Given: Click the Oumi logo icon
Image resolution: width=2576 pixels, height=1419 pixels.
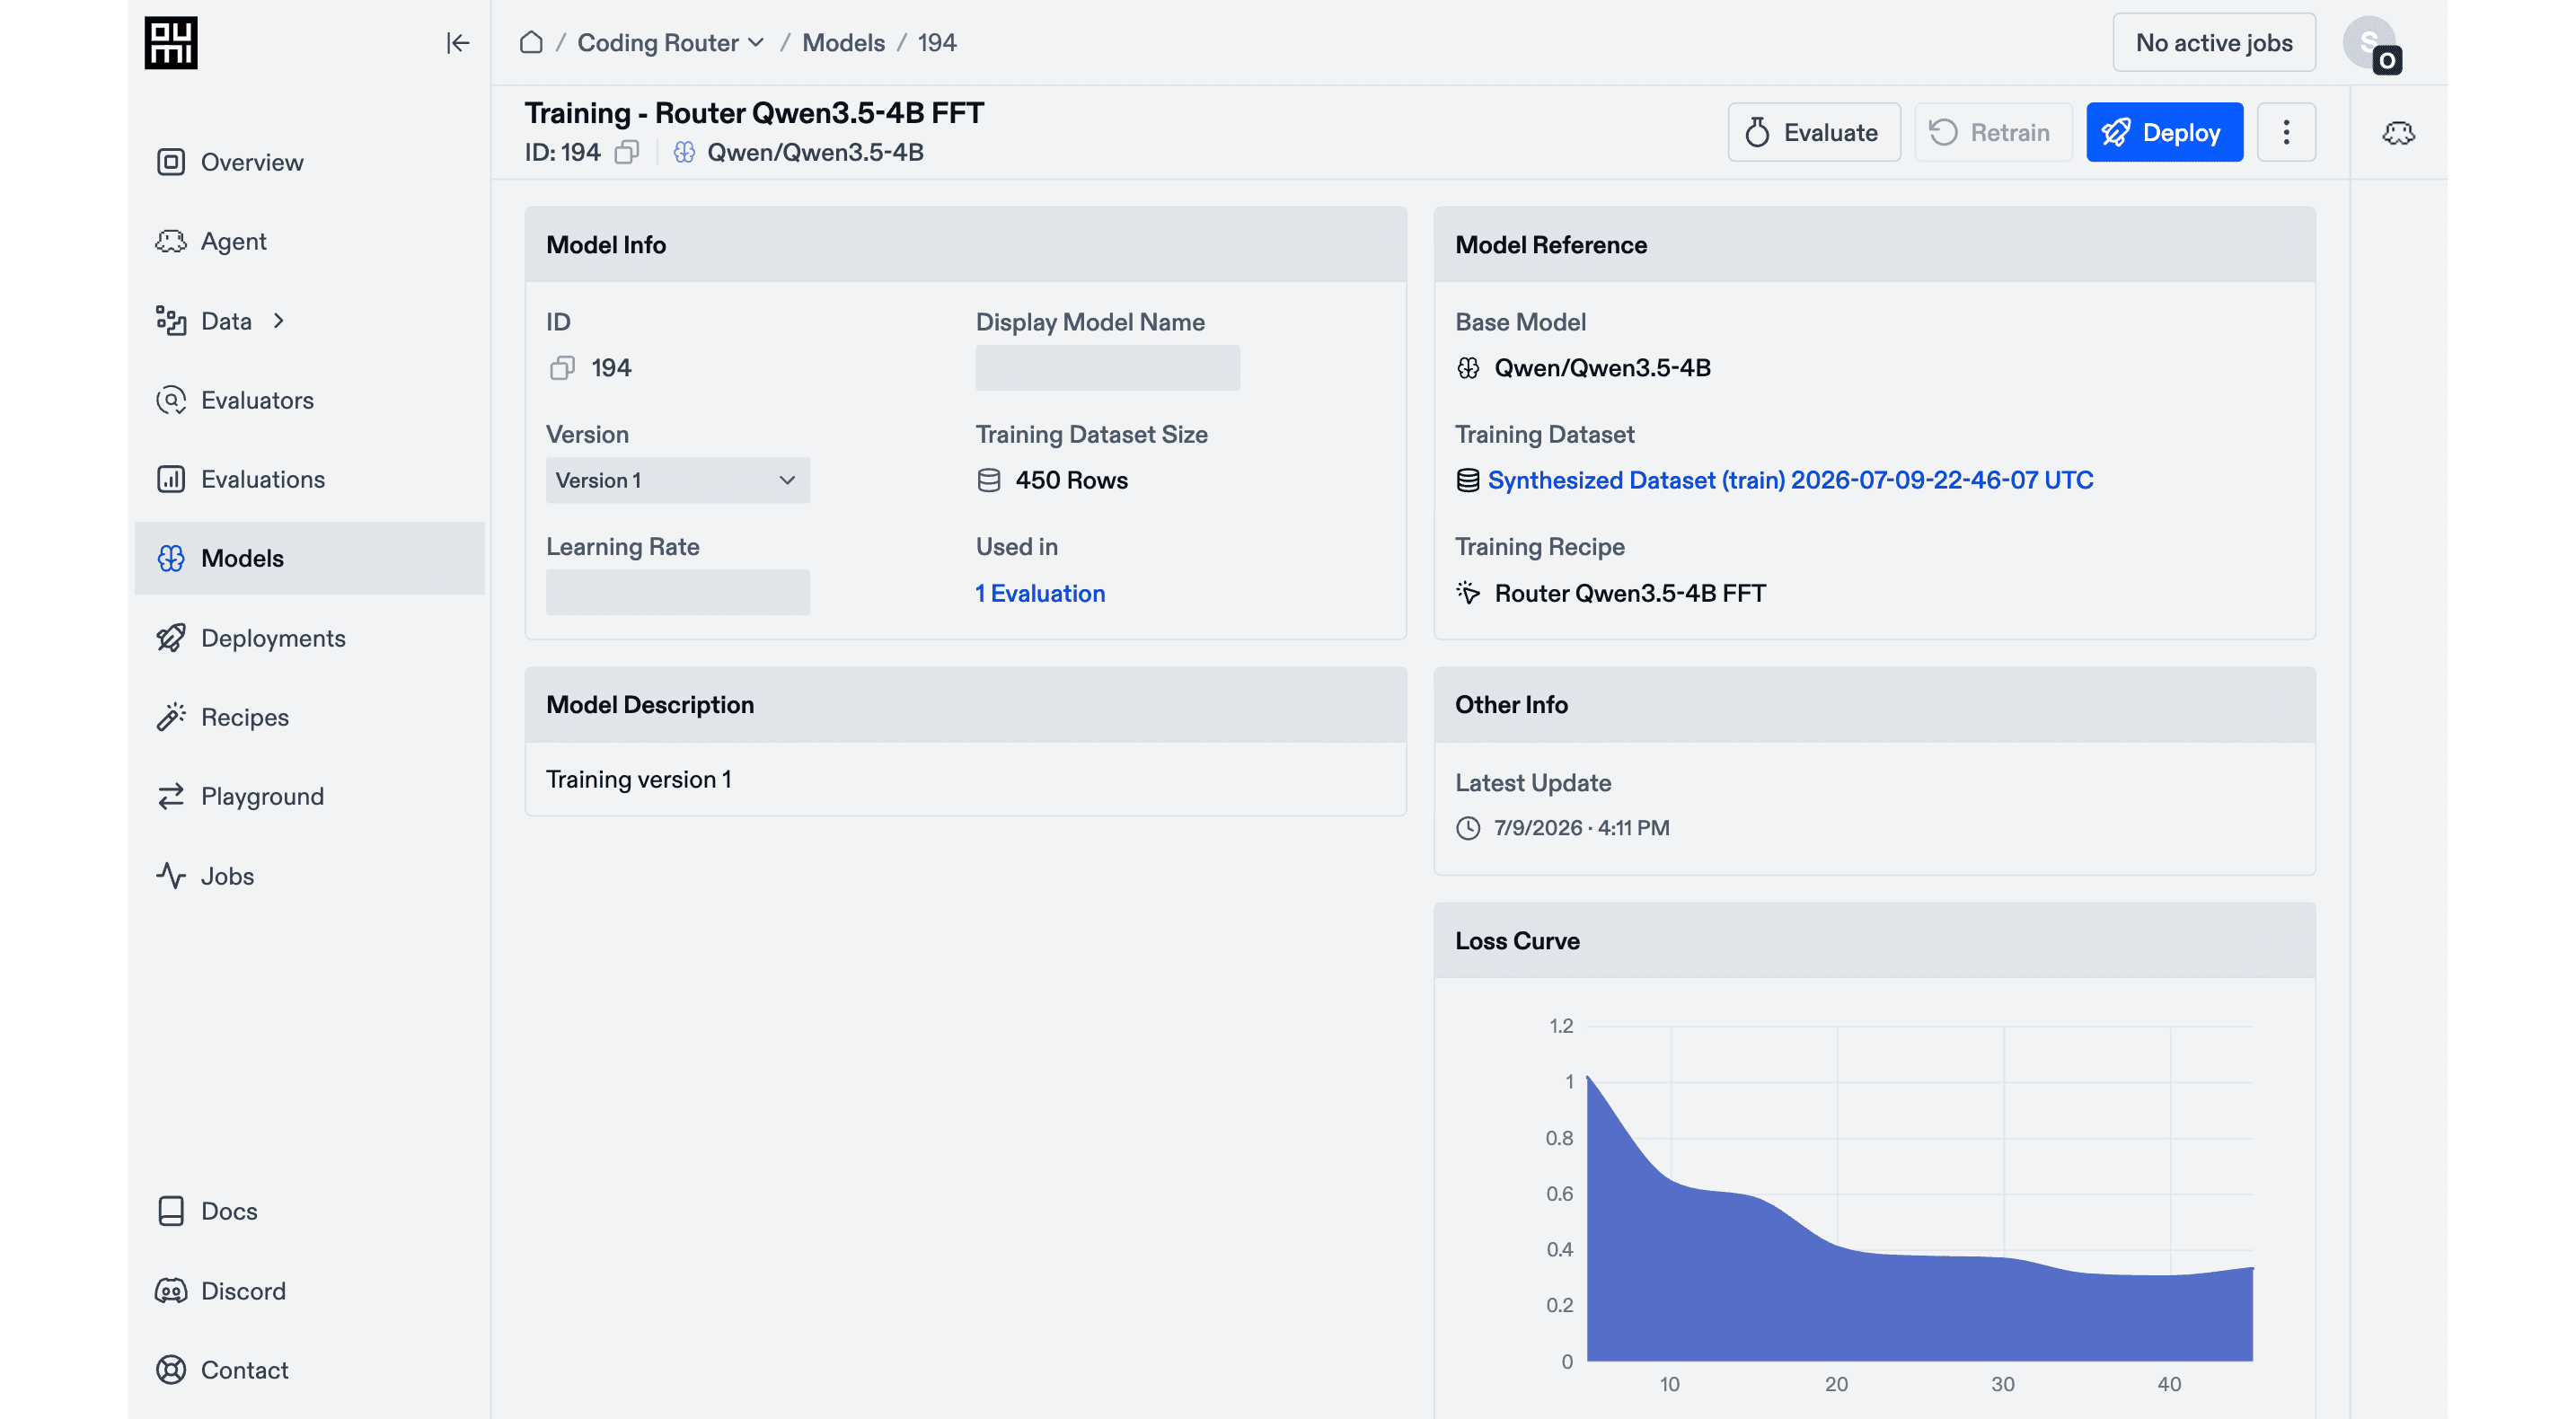Looking at the screenshot, I should (171, 43).
